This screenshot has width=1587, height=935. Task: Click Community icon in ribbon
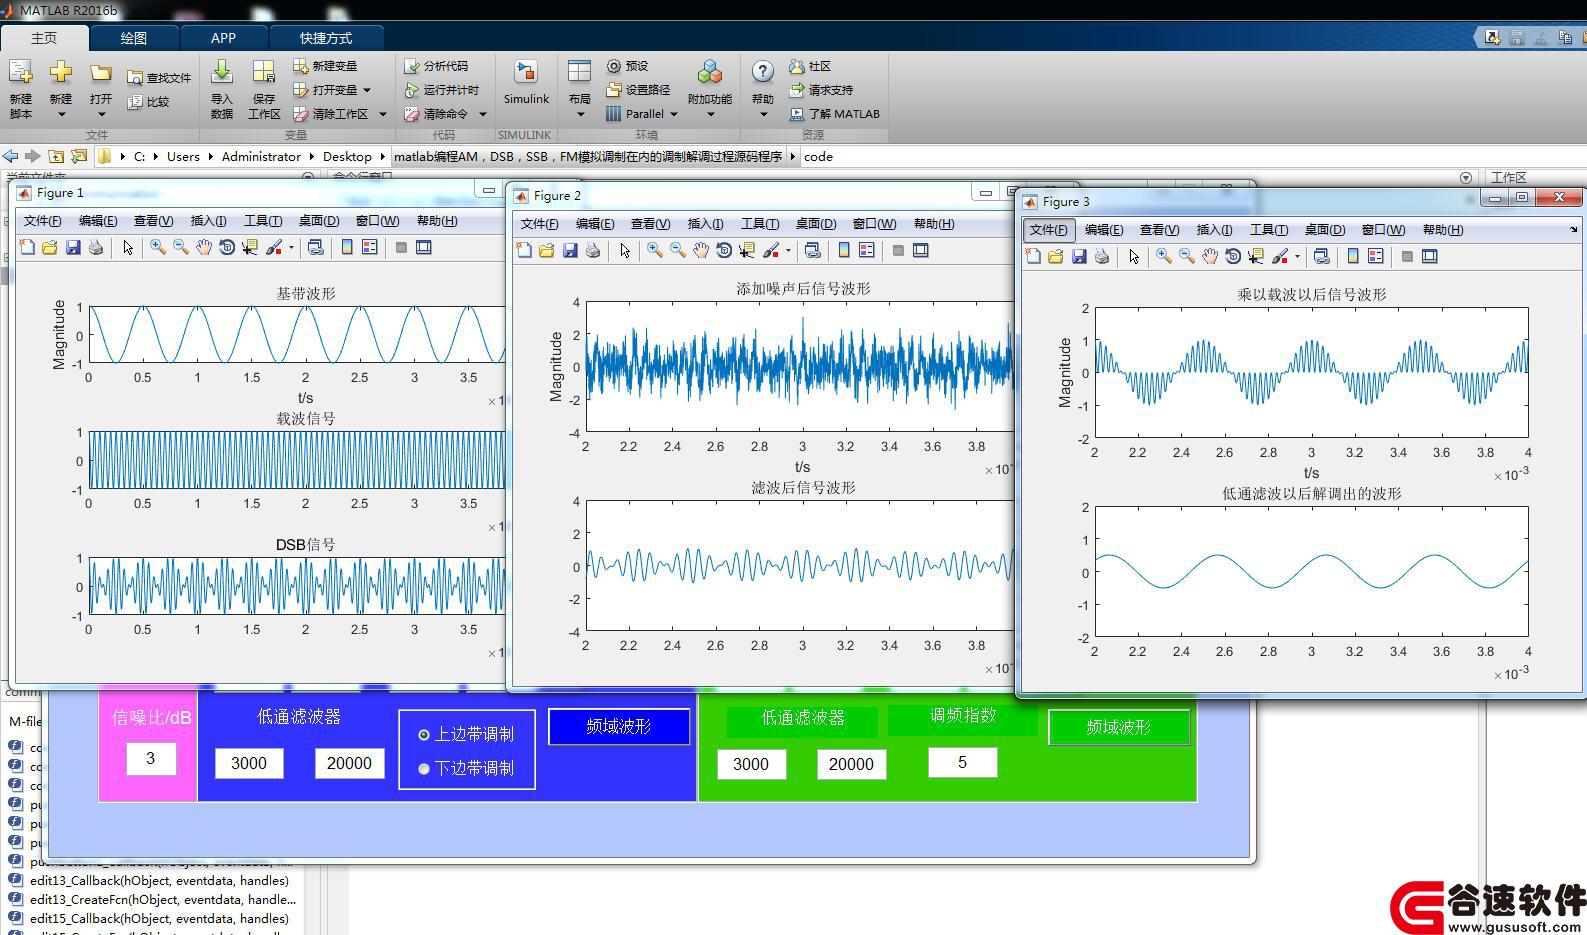[x=796, y=66]
